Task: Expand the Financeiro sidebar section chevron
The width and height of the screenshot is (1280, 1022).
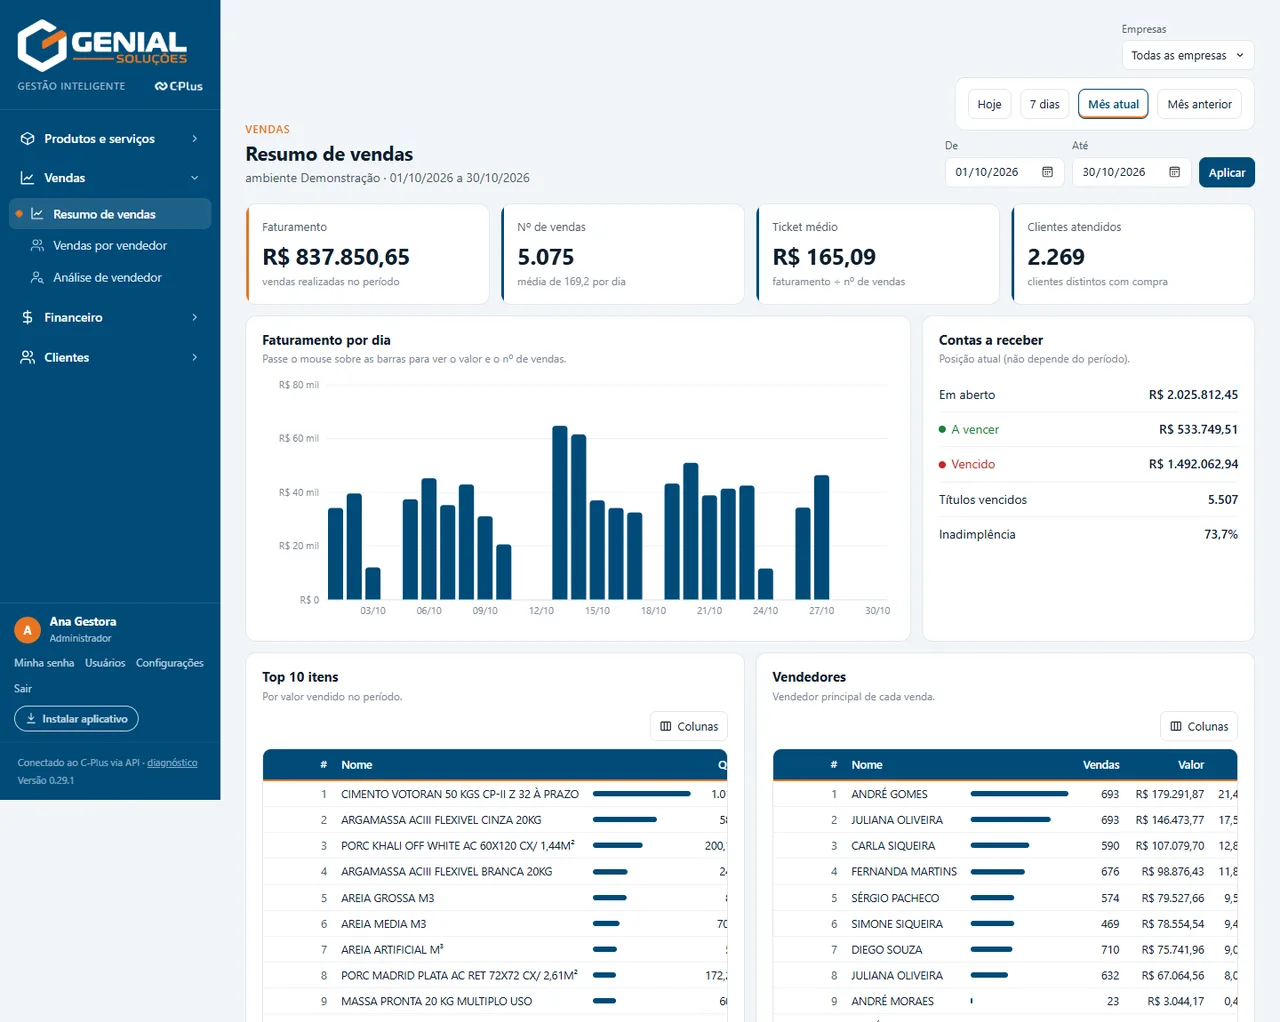Action: [x=194, y=317]
